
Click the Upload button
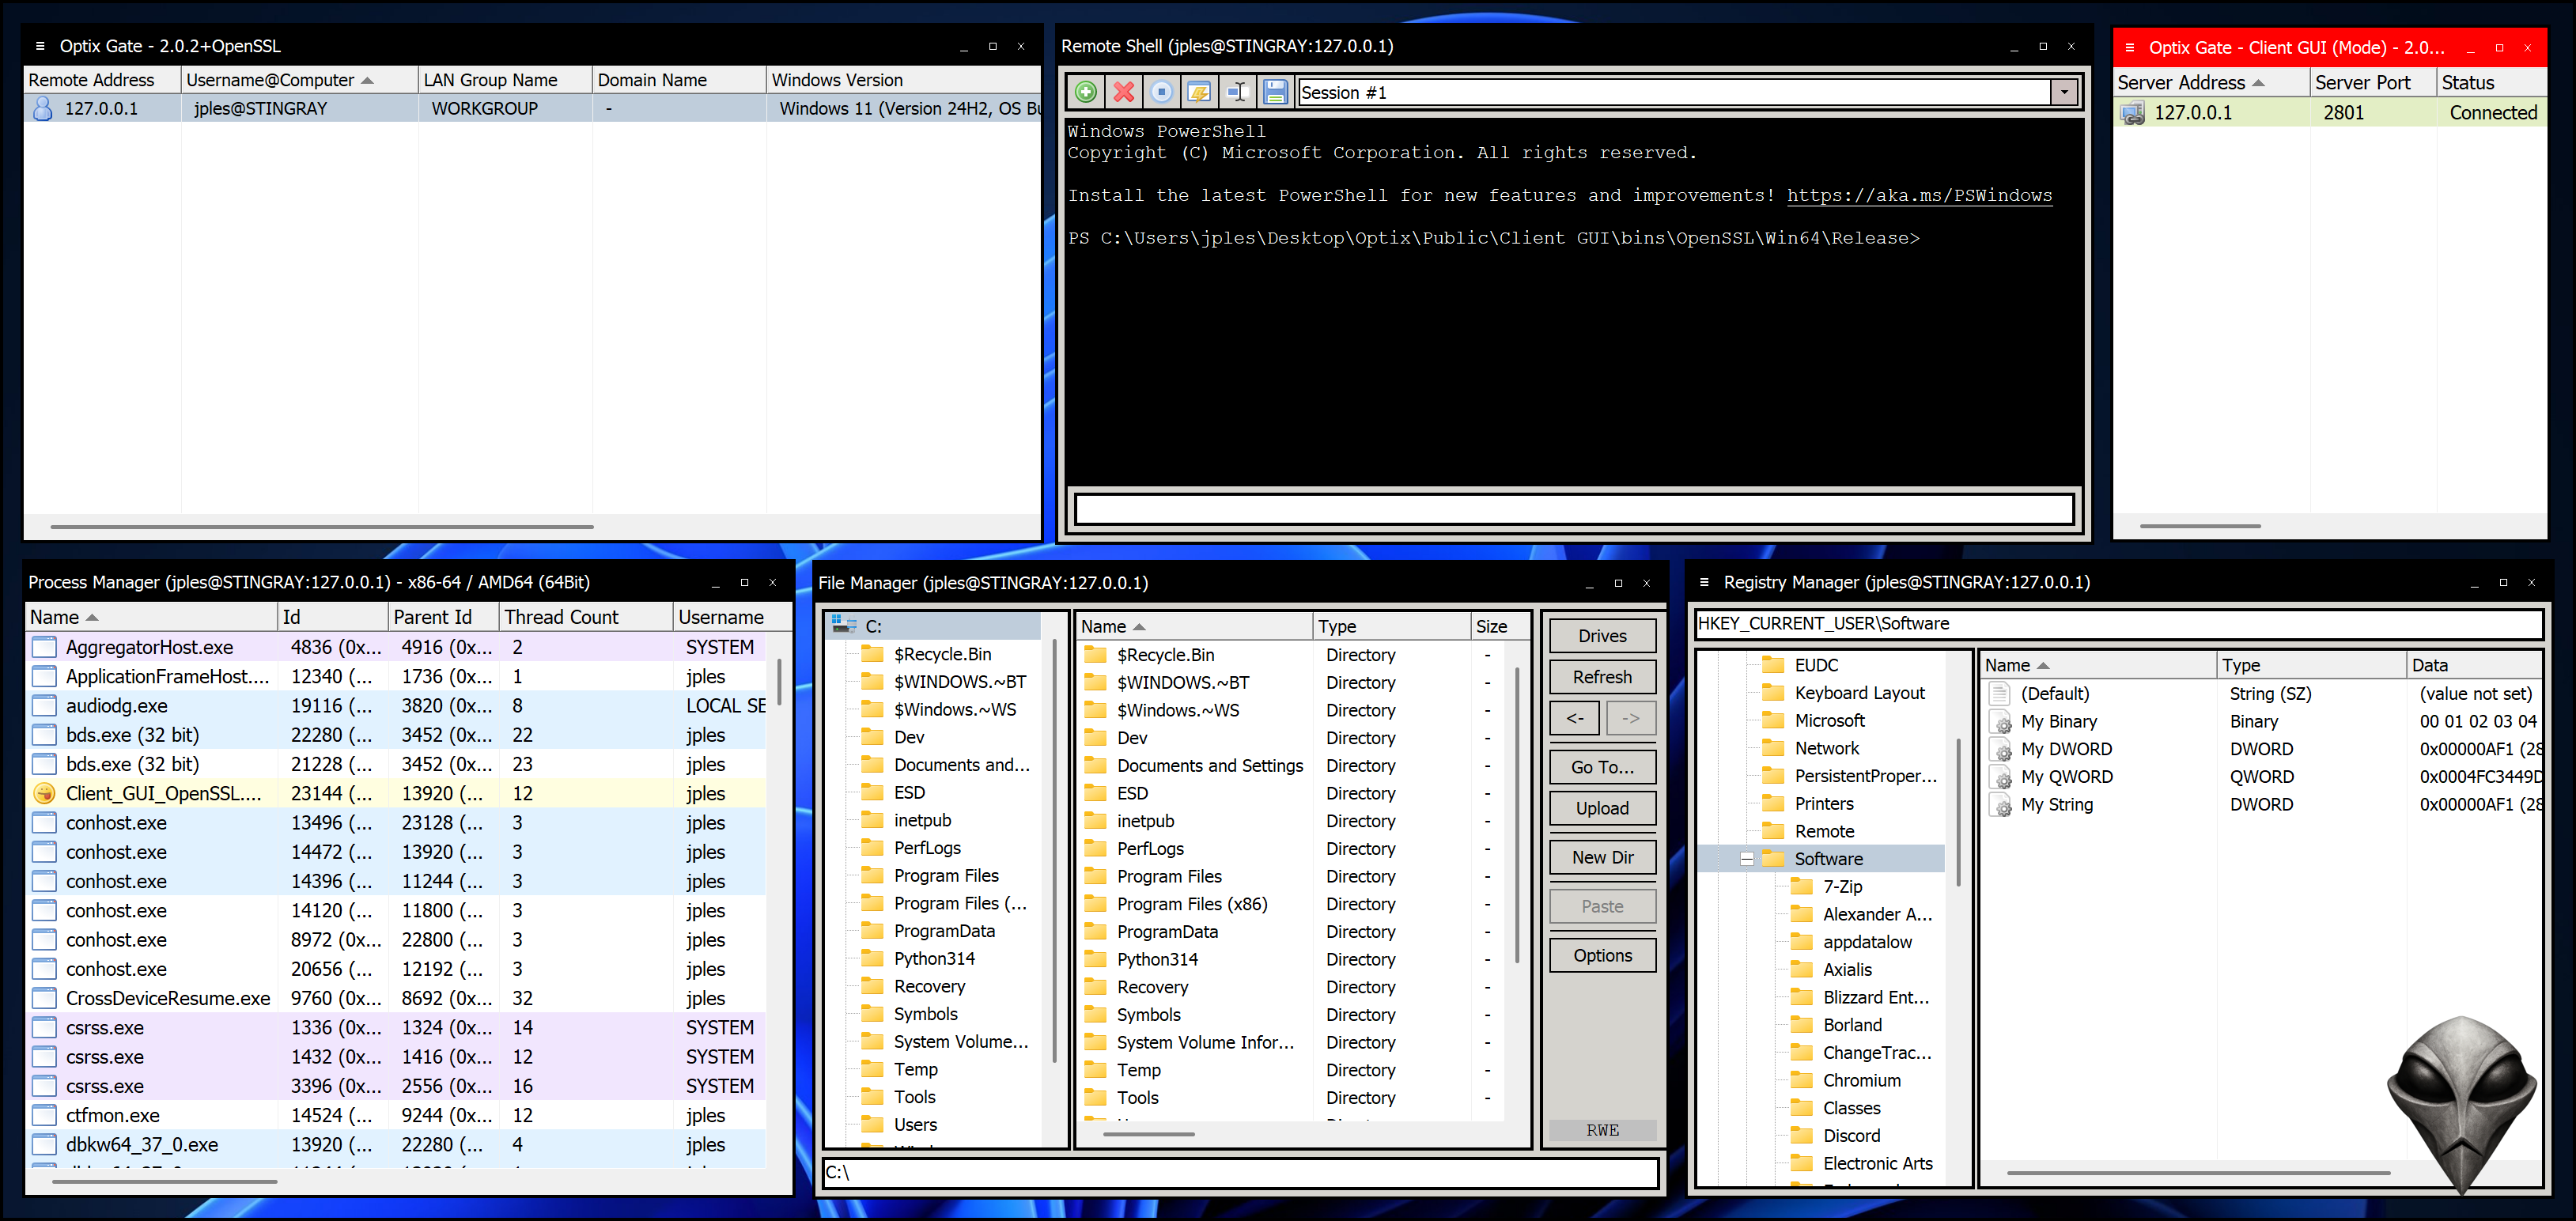pos(1602,808)
